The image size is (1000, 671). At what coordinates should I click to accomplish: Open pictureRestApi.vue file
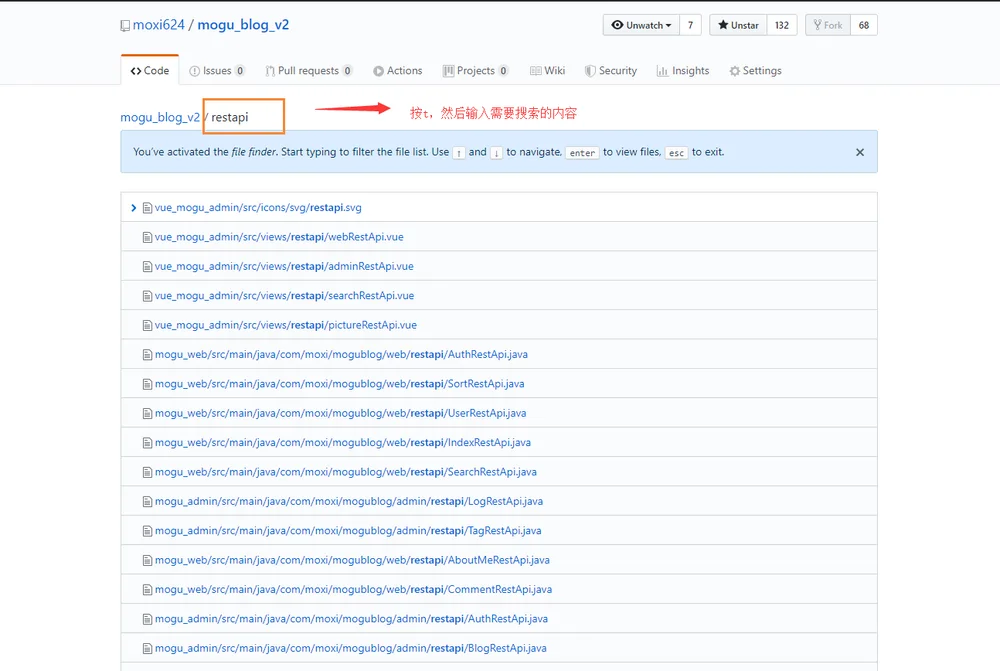click(x=286, y=325)
